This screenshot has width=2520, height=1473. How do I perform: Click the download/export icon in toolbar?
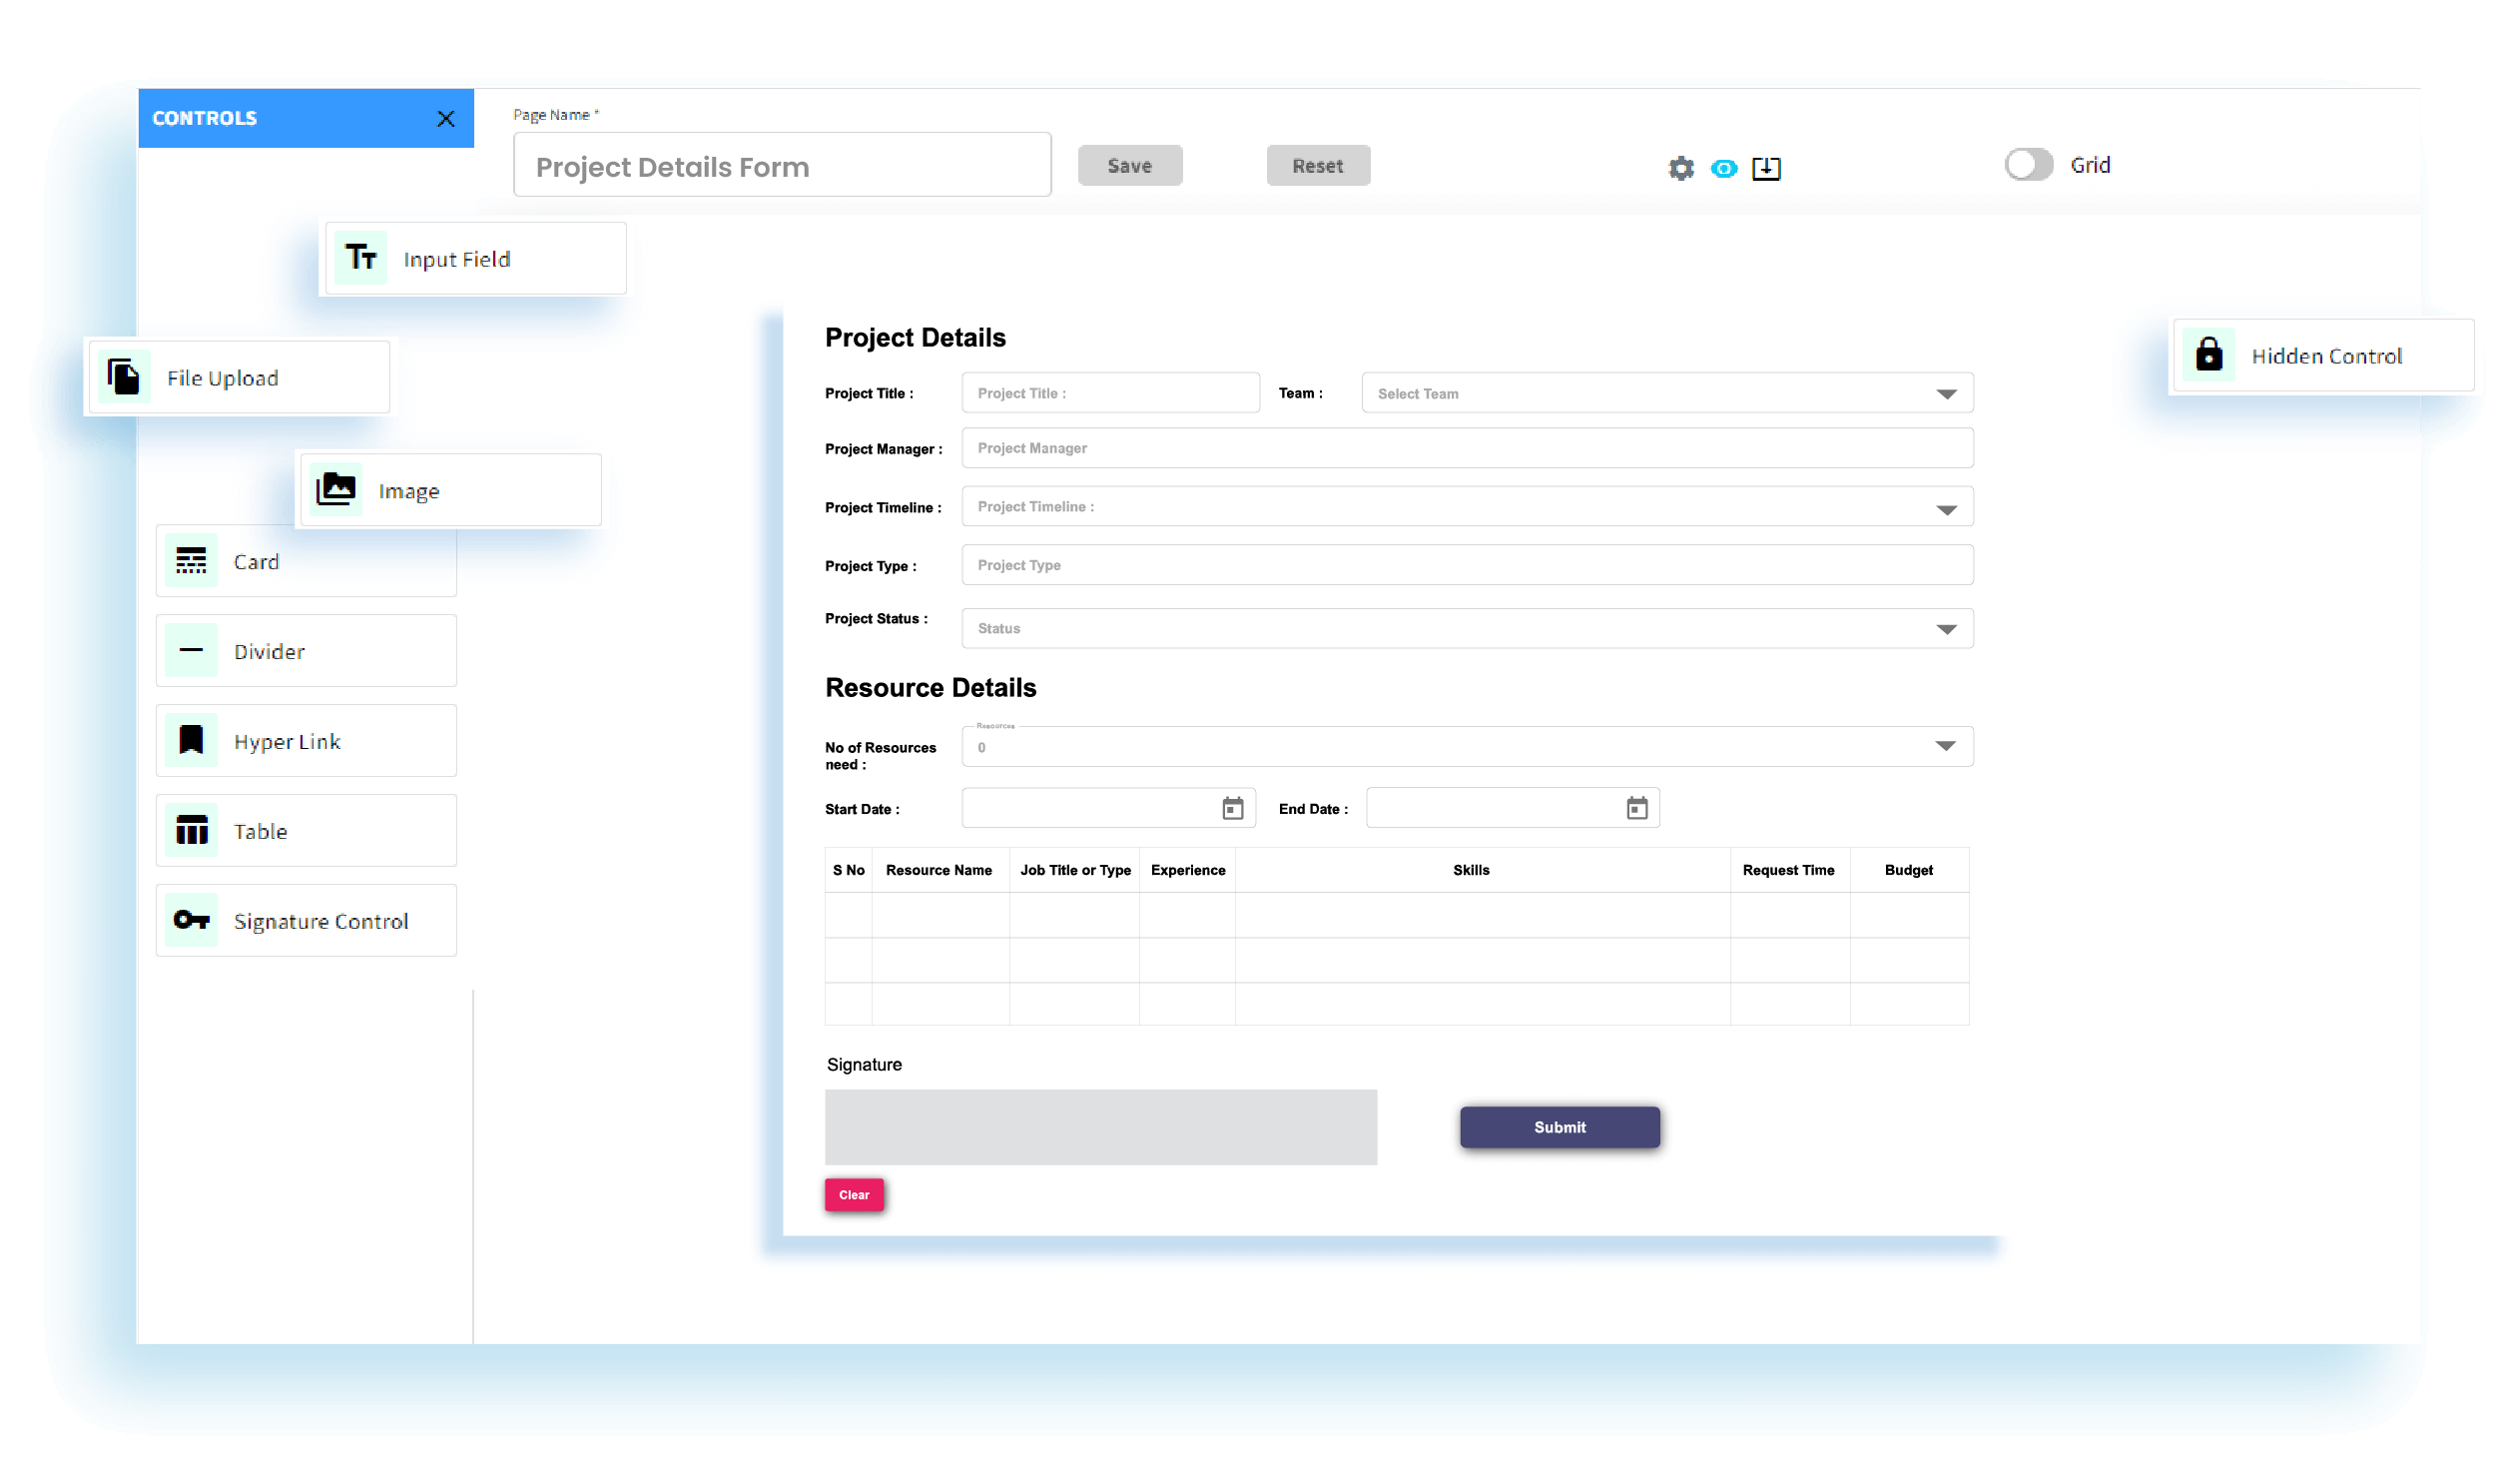pos(1766,168)
